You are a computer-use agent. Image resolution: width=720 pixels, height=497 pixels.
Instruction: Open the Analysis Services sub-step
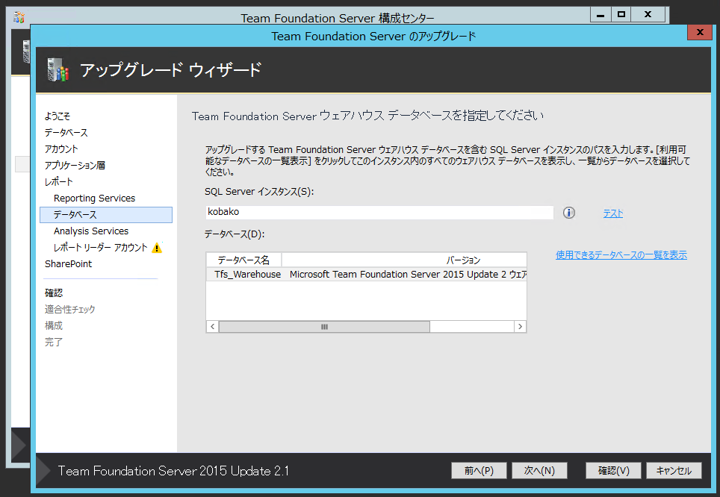pos(91,231)
